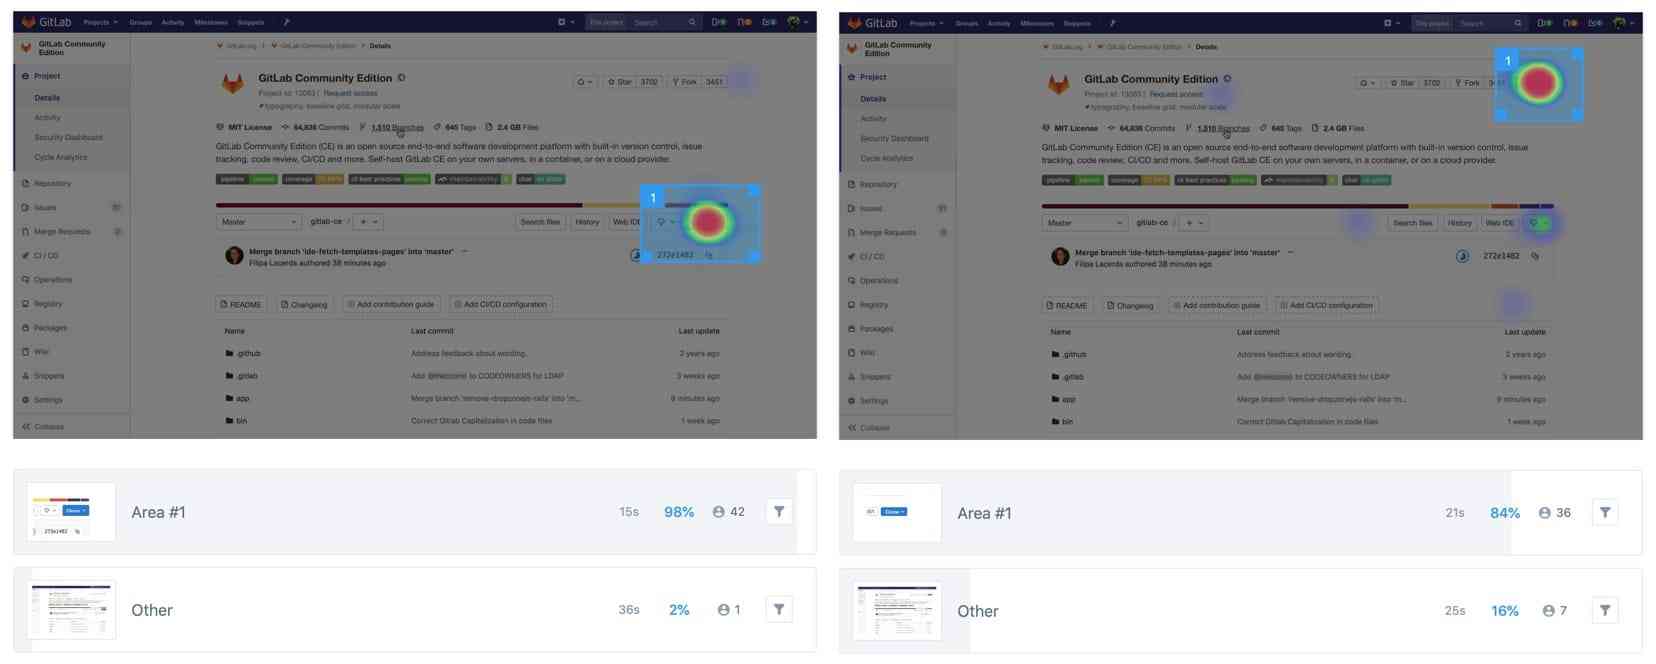Viewport: 1656px width, 664px height.
Task: Click filter icon in left Area #1 row
Action: [779, 512]
